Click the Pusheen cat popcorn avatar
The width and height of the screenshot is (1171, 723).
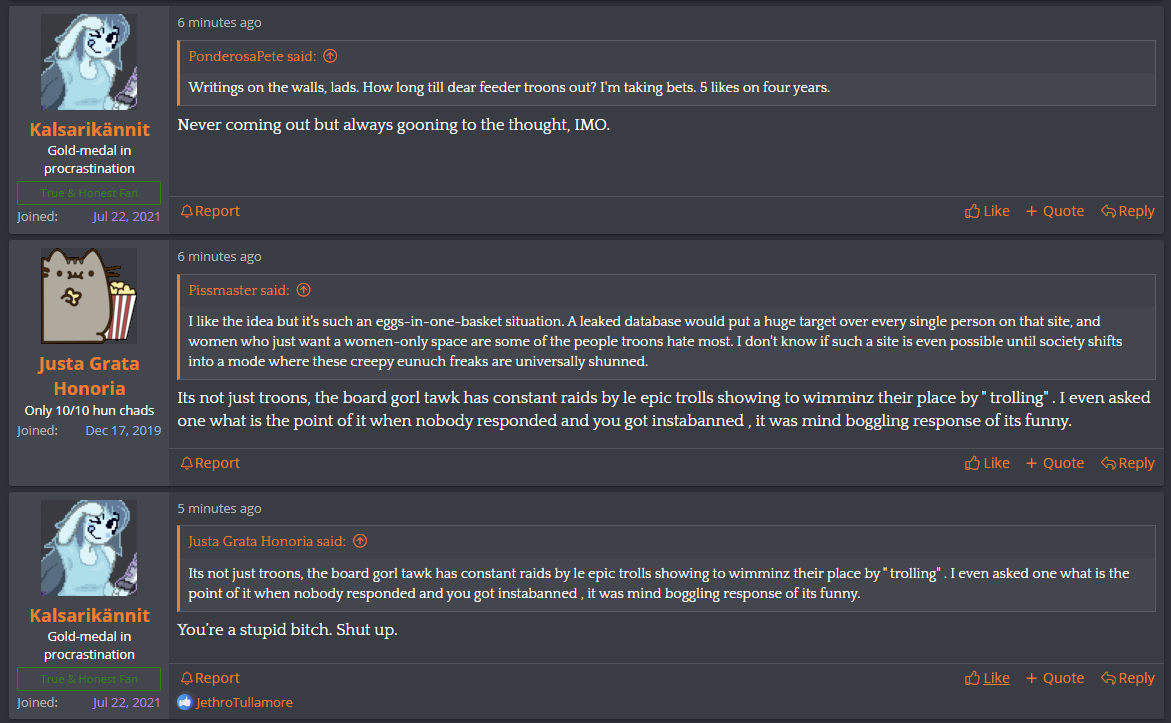pyautogui.click(x=89, y=296)
